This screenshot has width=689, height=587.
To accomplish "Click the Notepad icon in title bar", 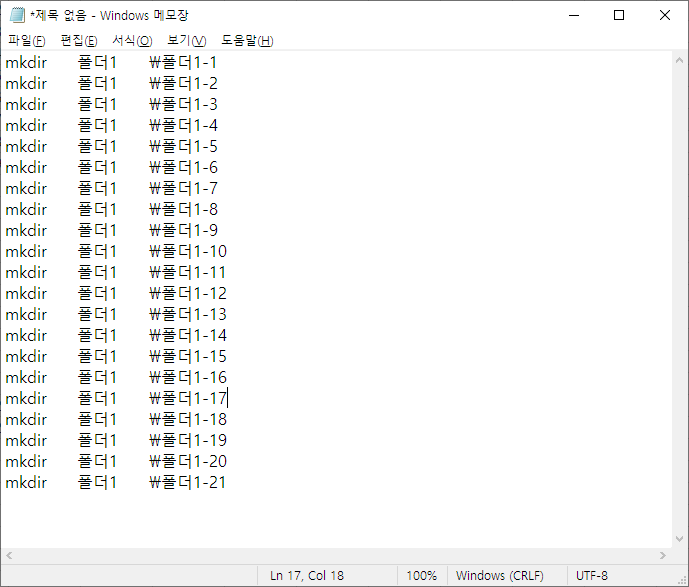I will [x=17, y=15].
